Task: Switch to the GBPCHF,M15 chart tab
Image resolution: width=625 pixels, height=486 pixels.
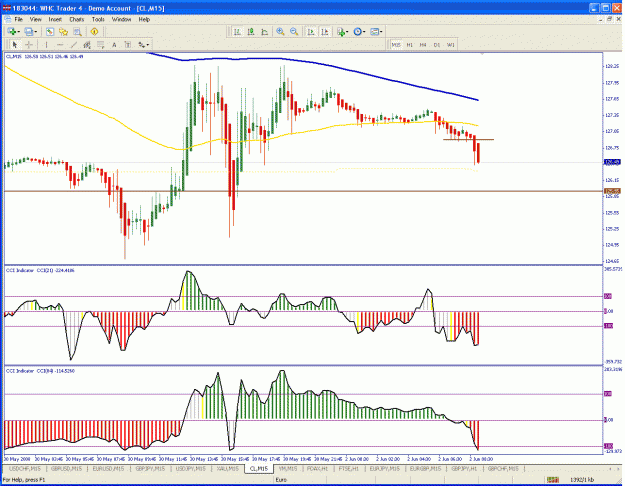Action: tap(503, 468)
